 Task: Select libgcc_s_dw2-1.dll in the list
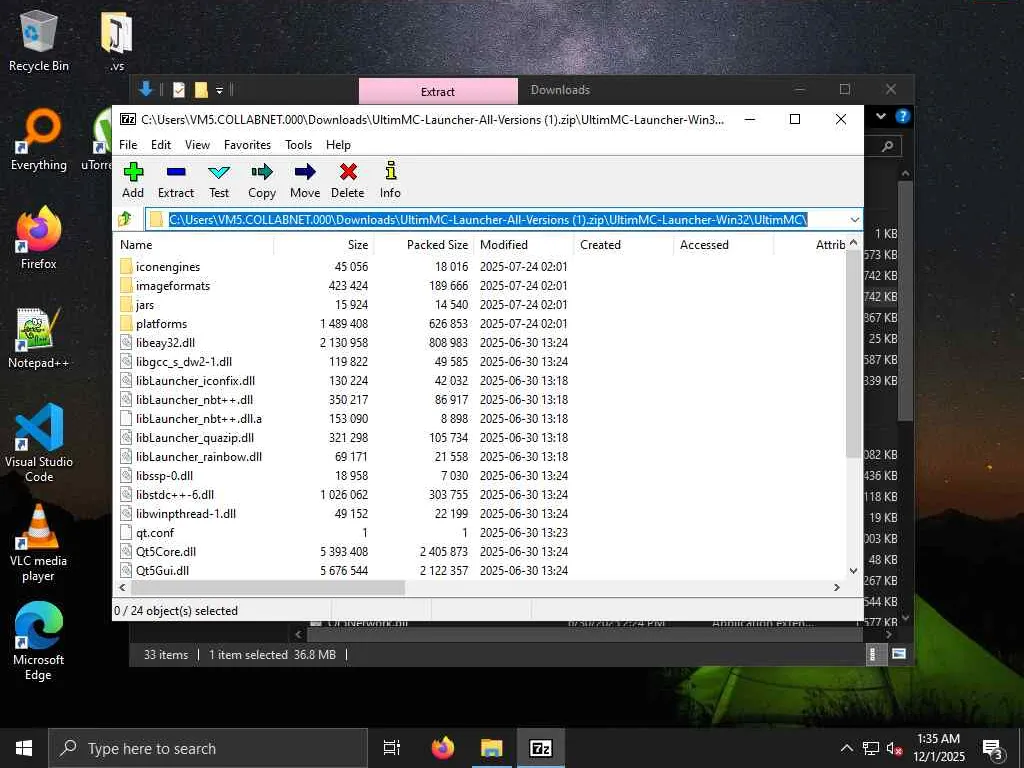184,361
